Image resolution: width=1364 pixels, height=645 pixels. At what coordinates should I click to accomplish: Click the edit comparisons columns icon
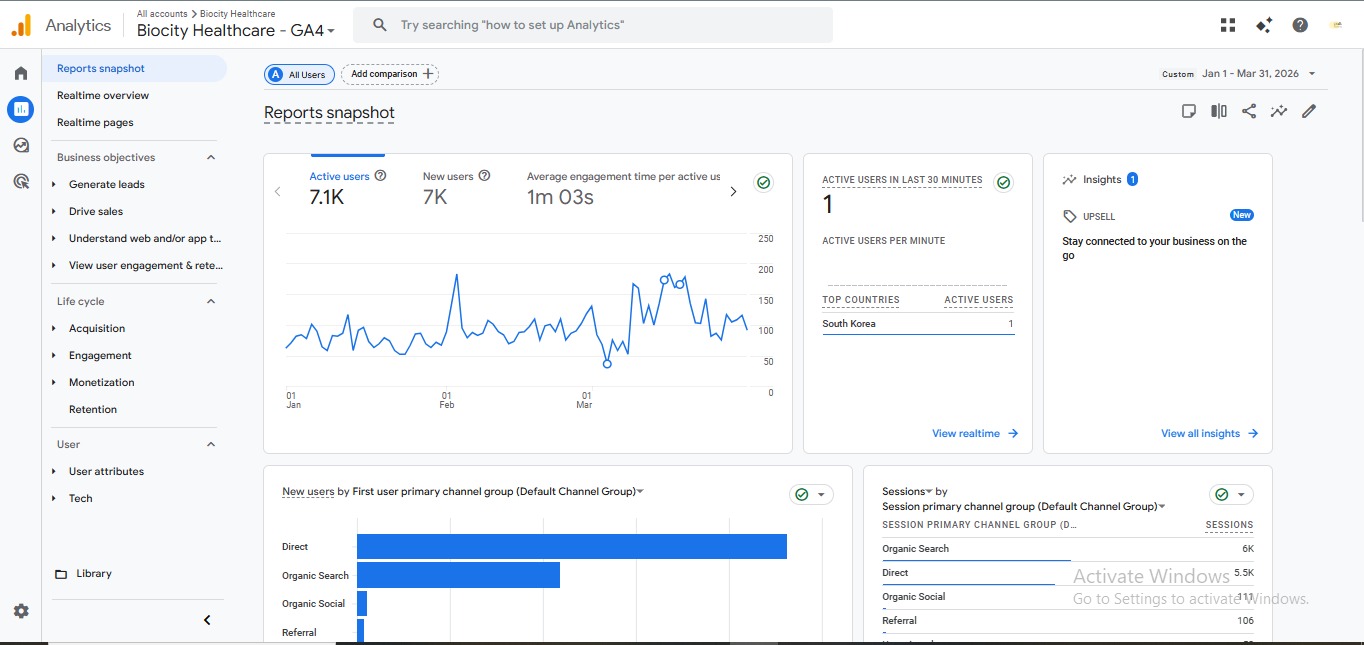coord(1219,111)
